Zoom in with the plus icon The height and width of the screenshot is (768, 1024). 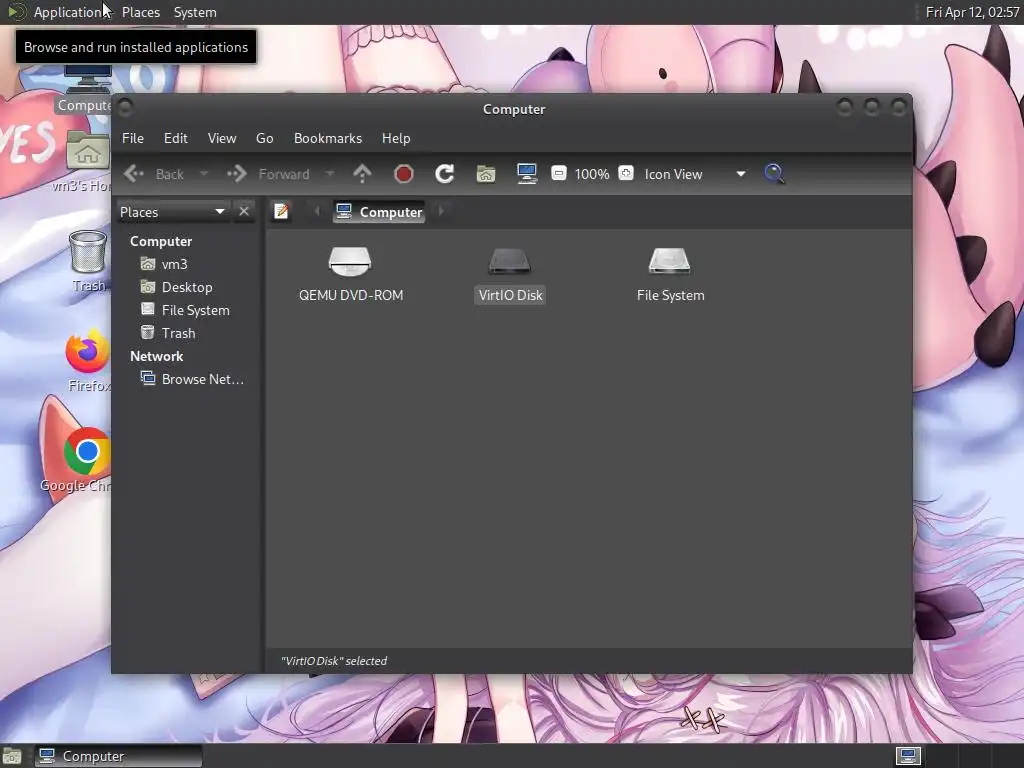(x=626, y=173)
